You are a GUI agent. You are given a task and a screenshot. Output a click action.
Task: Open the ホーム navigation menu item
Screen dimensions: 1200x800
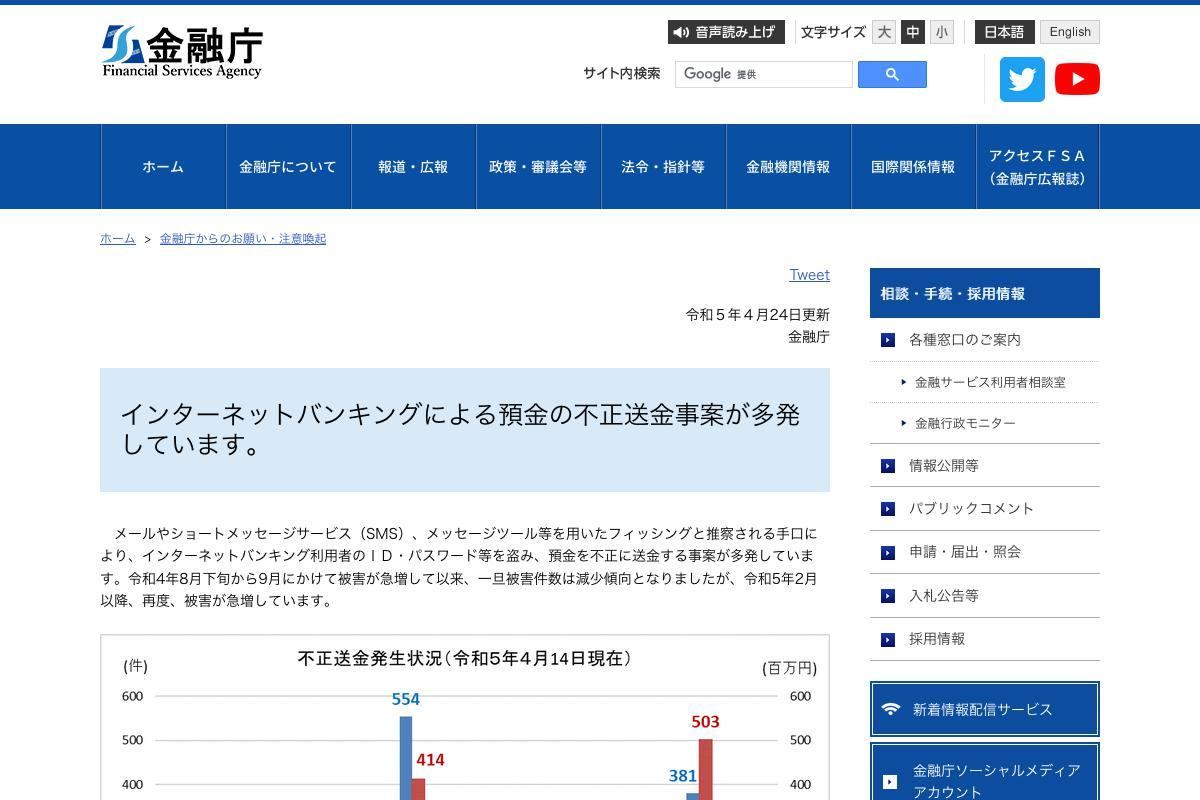point(163,167)
